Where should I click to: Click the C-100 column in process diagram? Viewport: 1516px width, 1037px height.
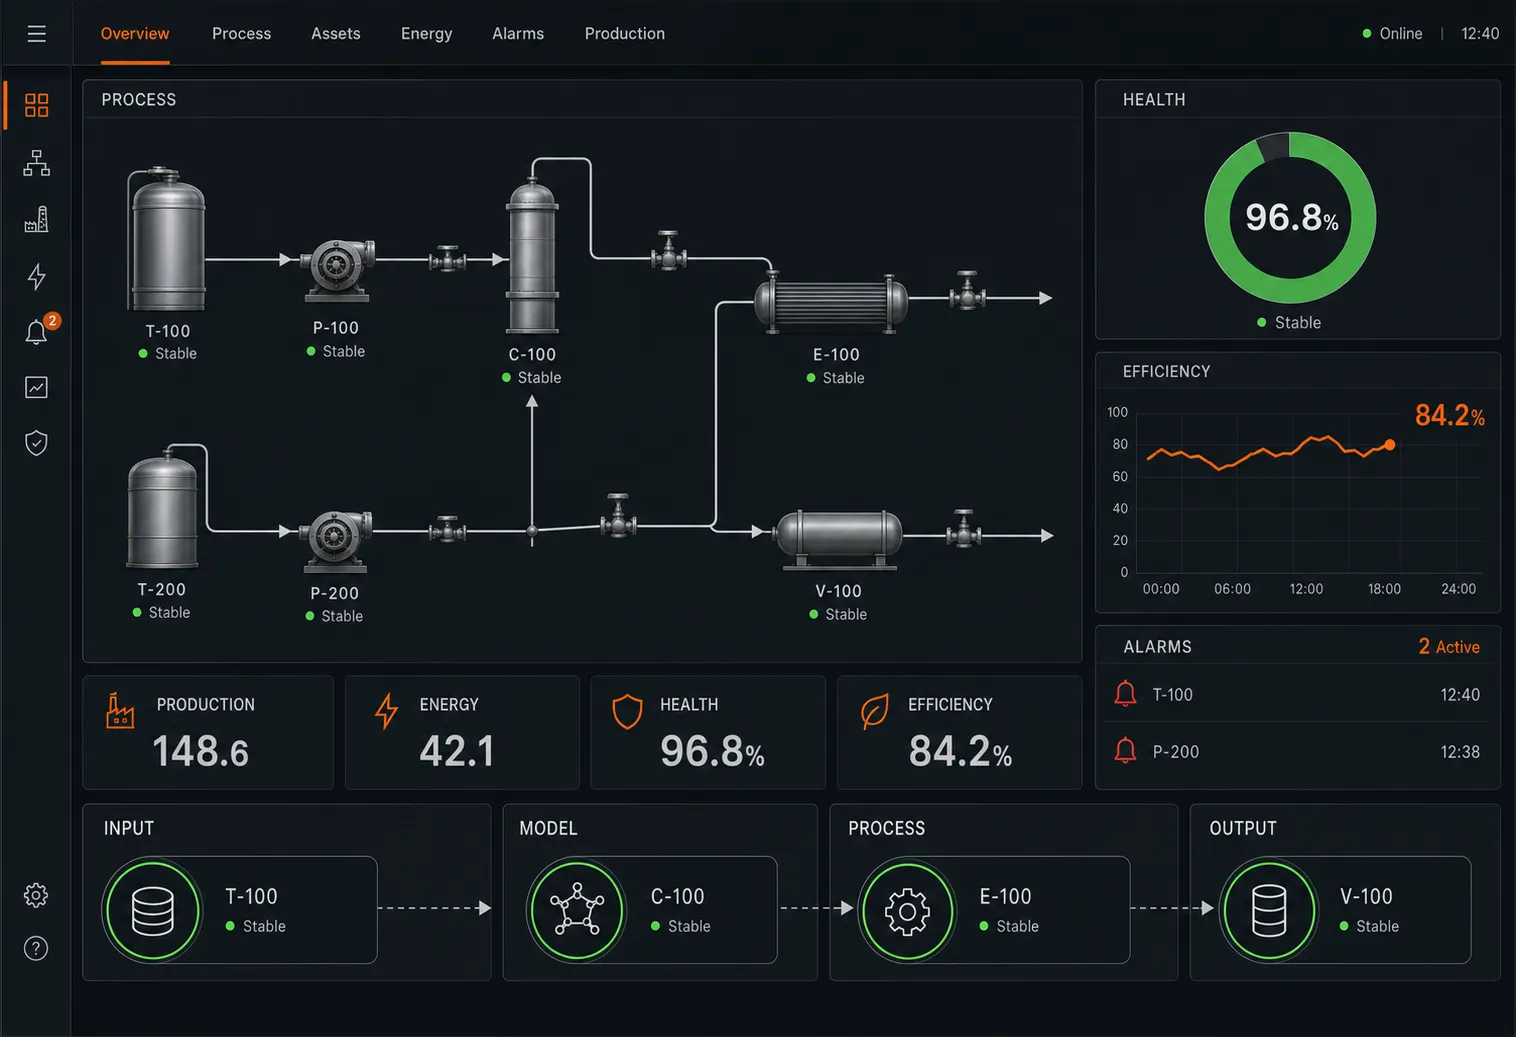(x=532, y=255)
